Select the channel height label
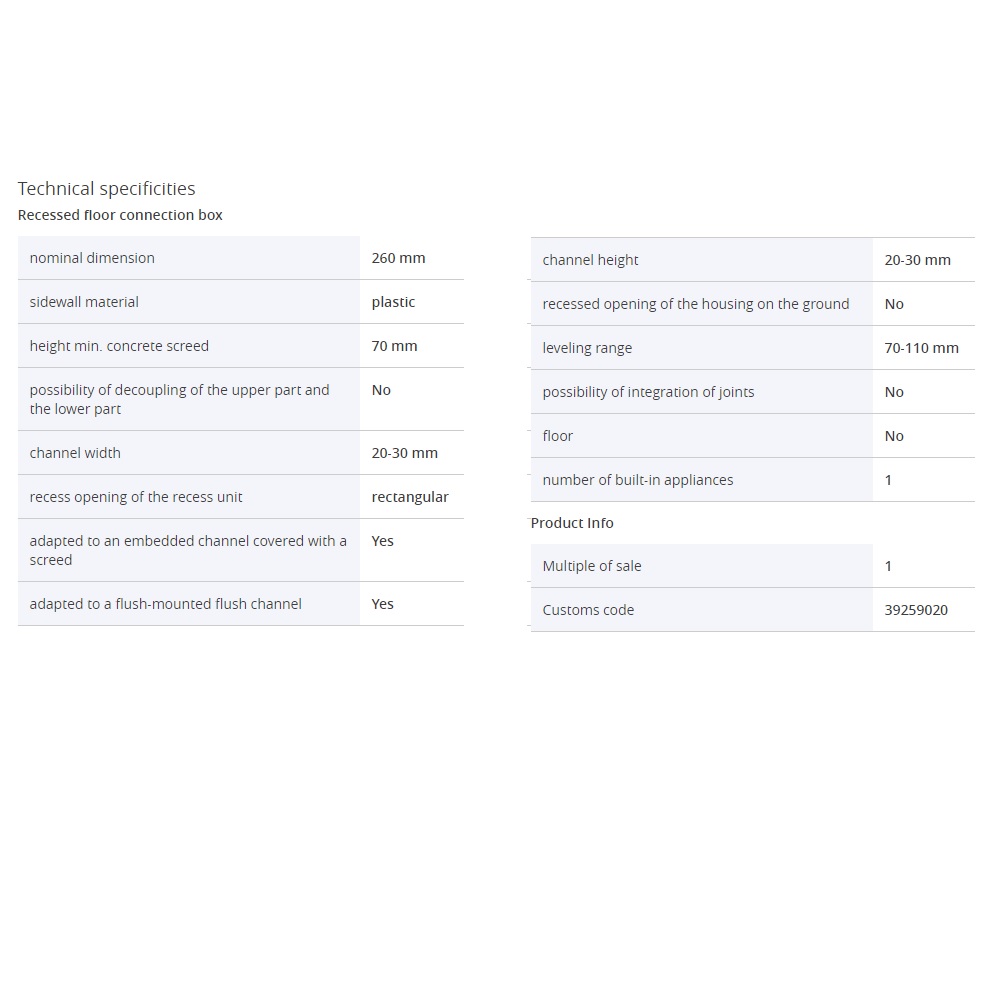This screenshot has width=1000, height=1000. (x=590, y=260)
